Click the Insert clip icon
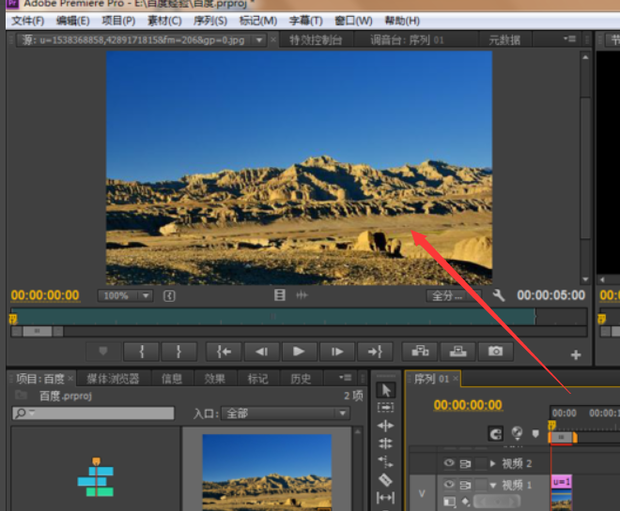The image size is (620, 511). click(x=419, y=351)
